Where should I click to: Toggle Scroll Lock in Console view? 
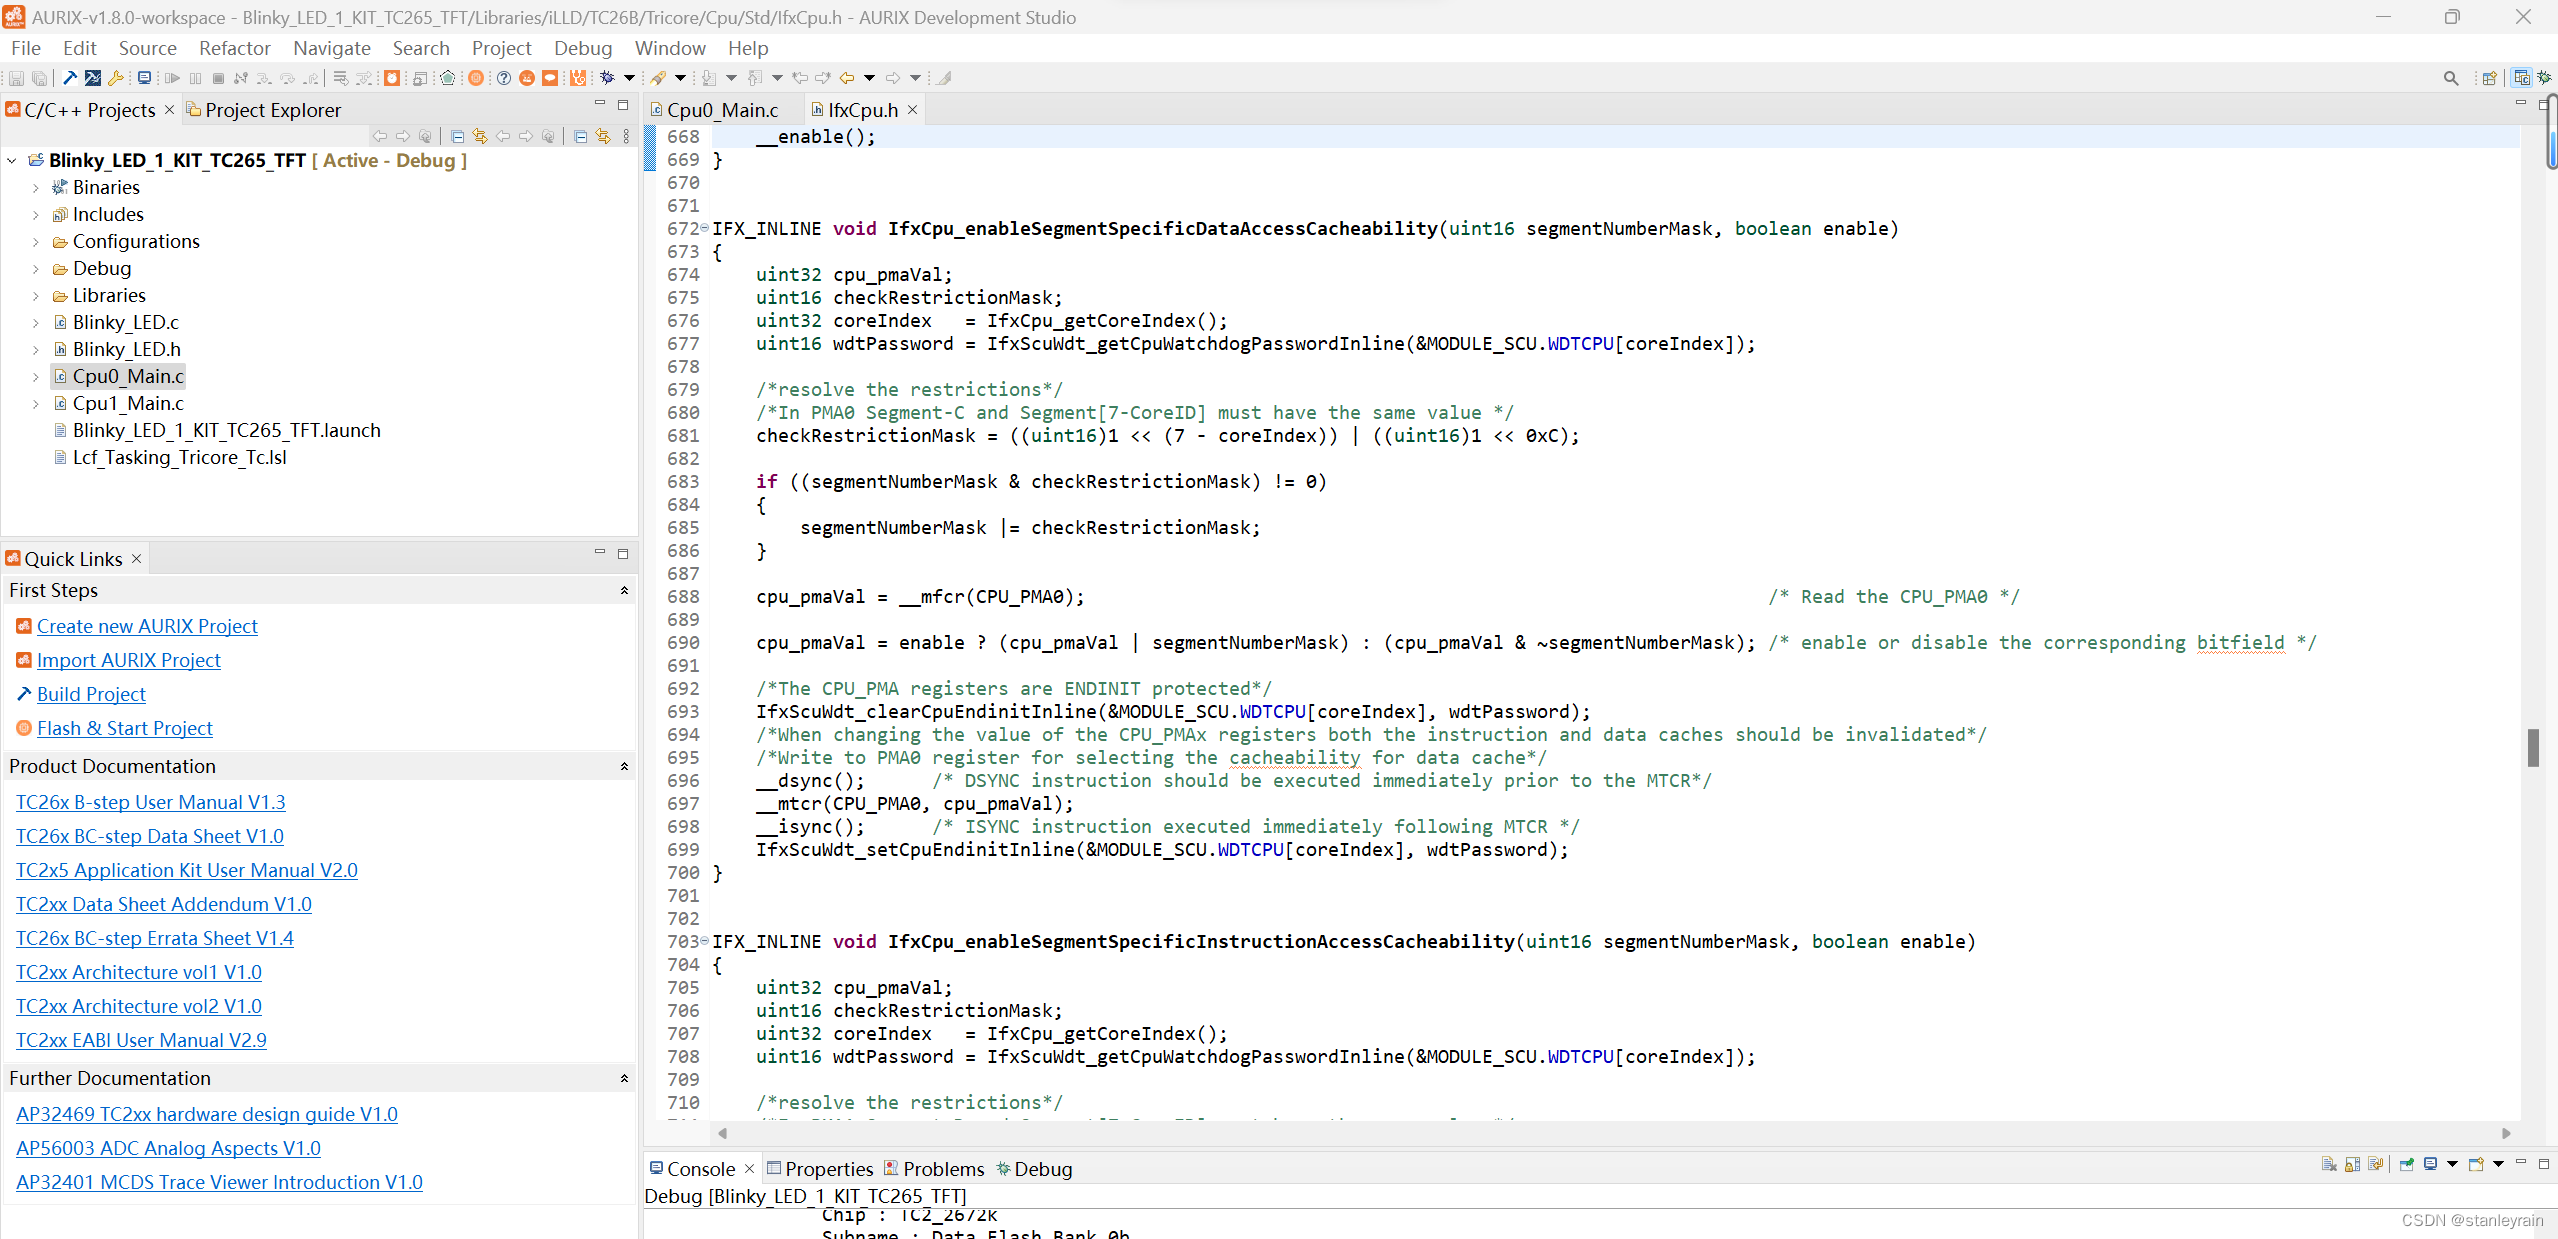click(2352, 1164)
